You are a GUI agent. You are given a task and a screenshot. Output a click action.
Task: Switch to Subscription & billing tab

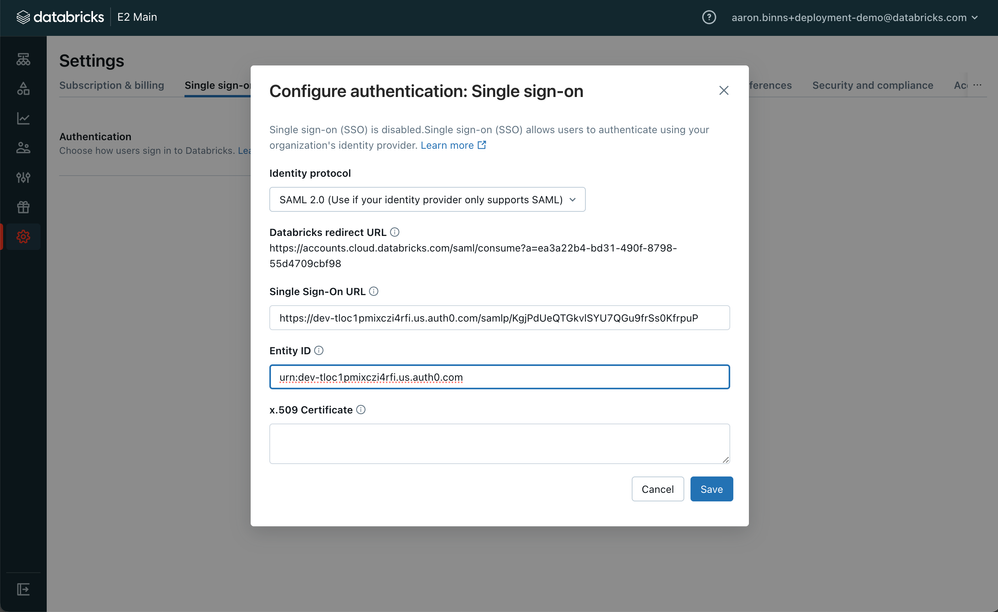pos(111,85)
